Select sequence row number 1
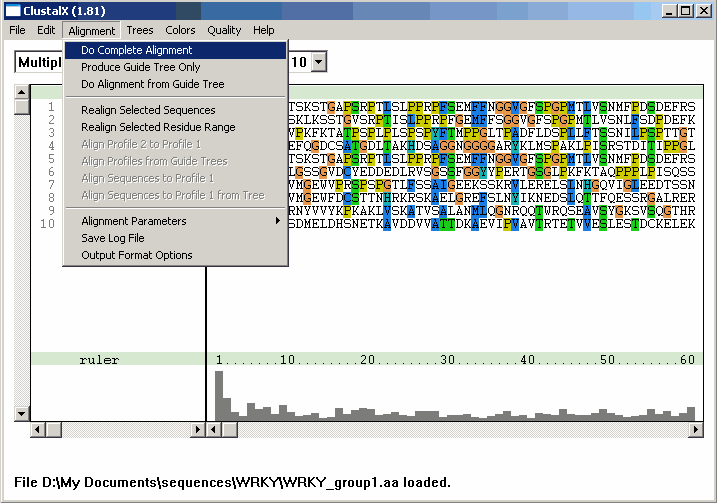 pos(51,107)
